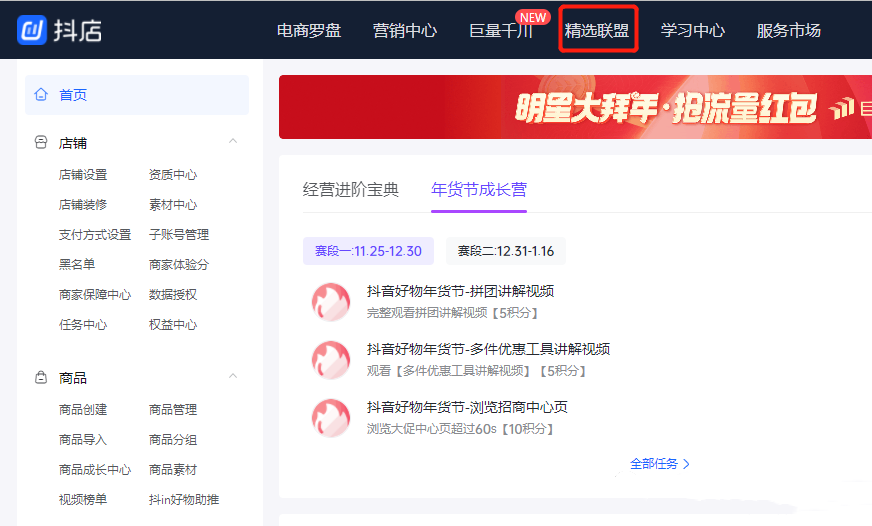Click description 浏览大促中心页超过60s【10积分】

coord(461,429)
